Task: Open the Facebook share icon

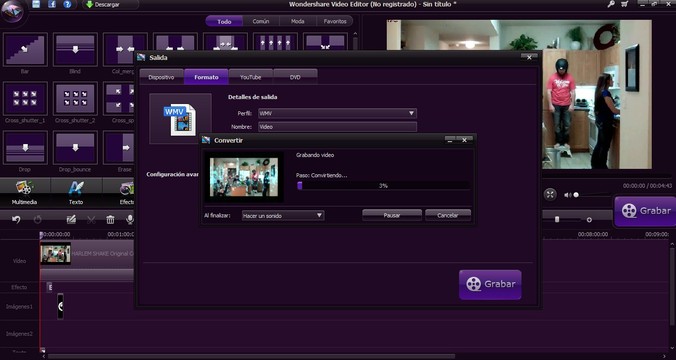Action: (x=52, y=4)
